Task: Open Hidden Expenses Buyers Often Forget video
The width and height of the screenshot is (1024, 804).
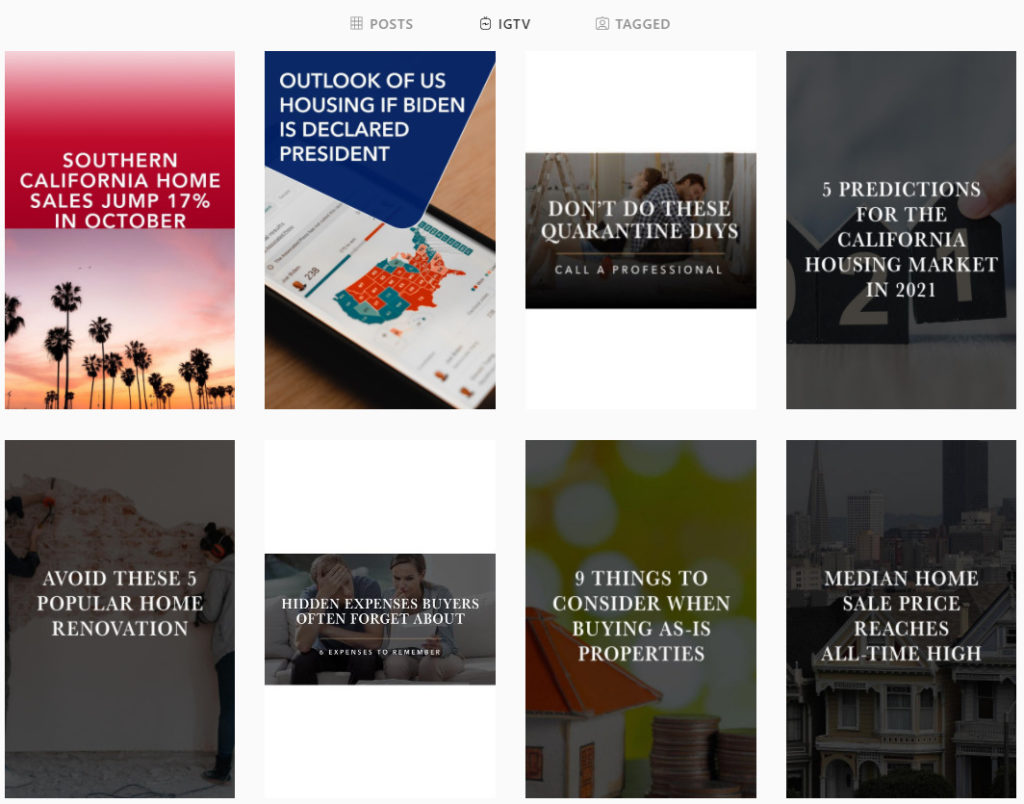Action: pos(380,619)
